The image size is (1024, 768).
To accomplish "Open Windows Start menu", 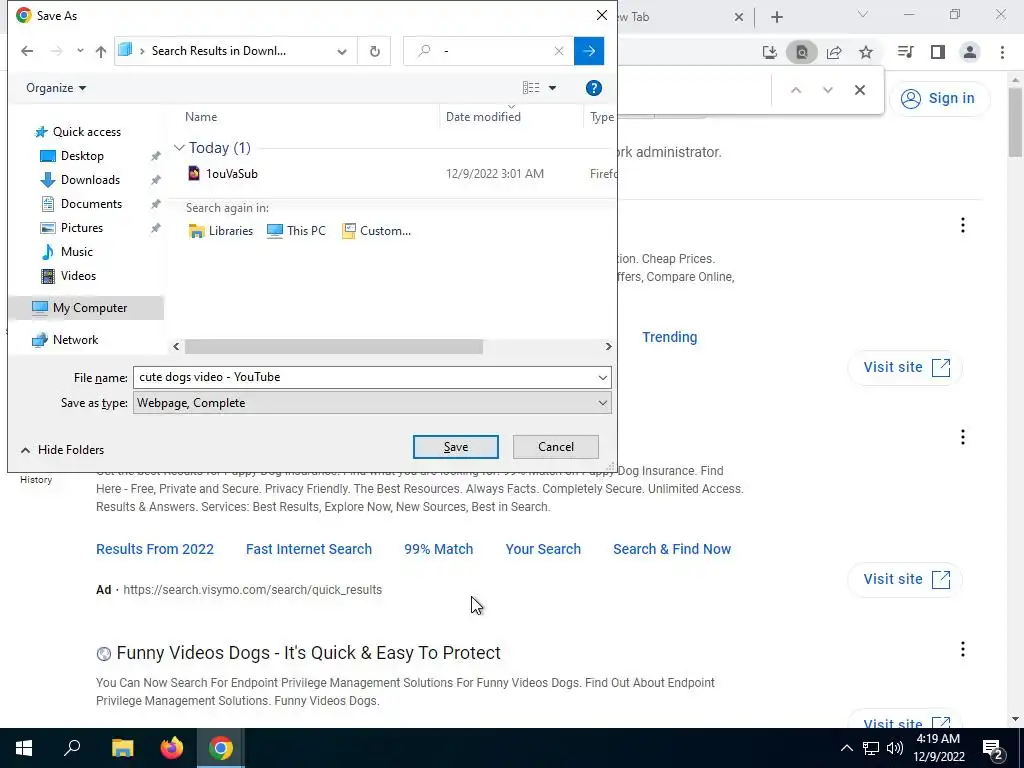I will [x=24, y=748].
